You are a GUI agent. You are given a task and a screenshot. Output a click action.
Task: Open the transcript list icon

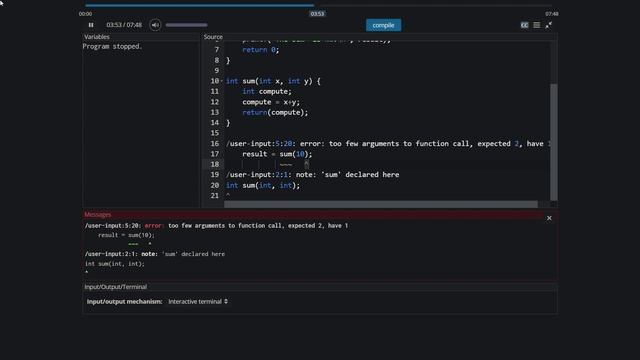537,25
